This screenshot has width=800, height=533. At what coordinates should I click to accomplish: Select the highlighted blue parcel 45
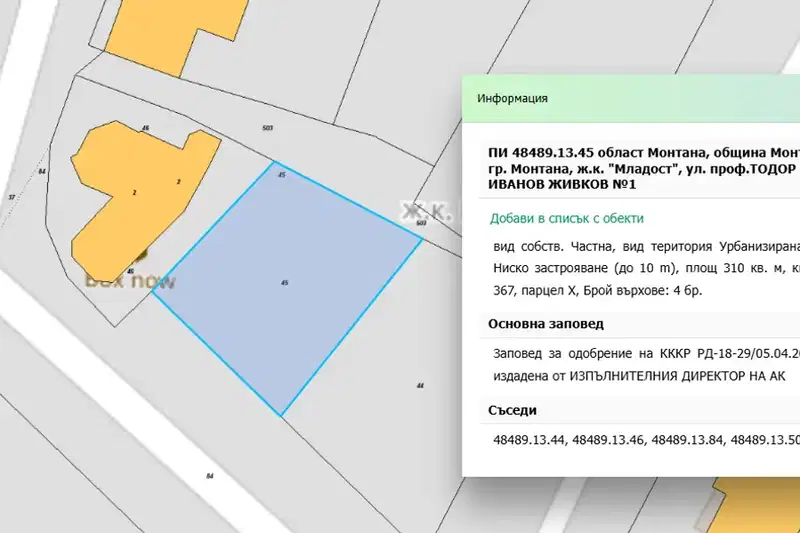[287, 288]
